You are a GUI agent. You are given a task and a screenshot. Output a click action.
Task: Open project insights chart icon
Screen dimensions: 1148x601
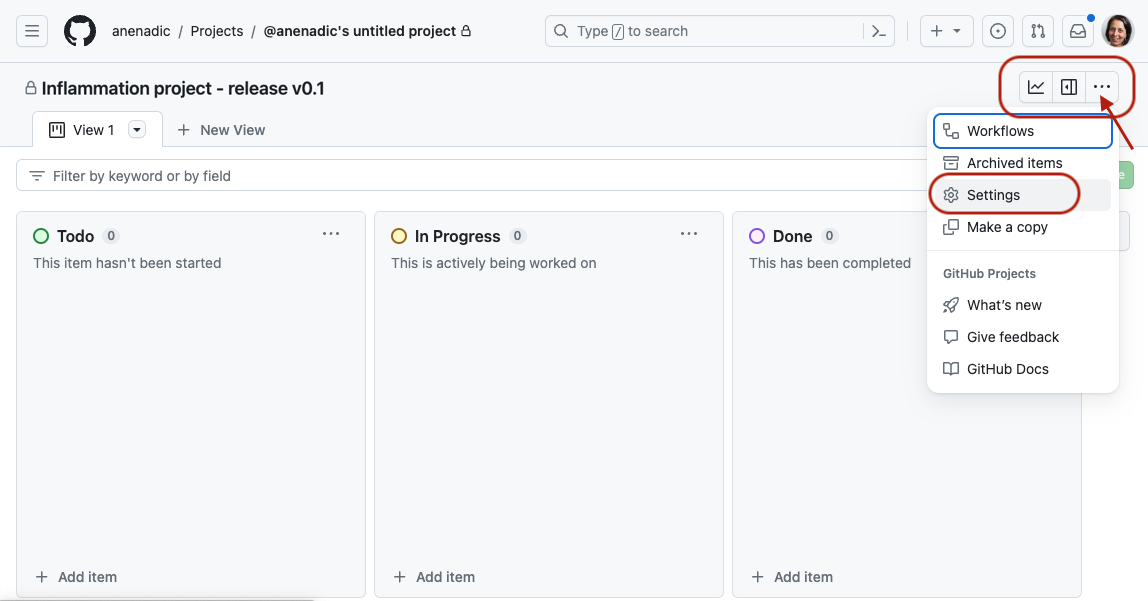pyautogui.click(x=1036, y=87)
